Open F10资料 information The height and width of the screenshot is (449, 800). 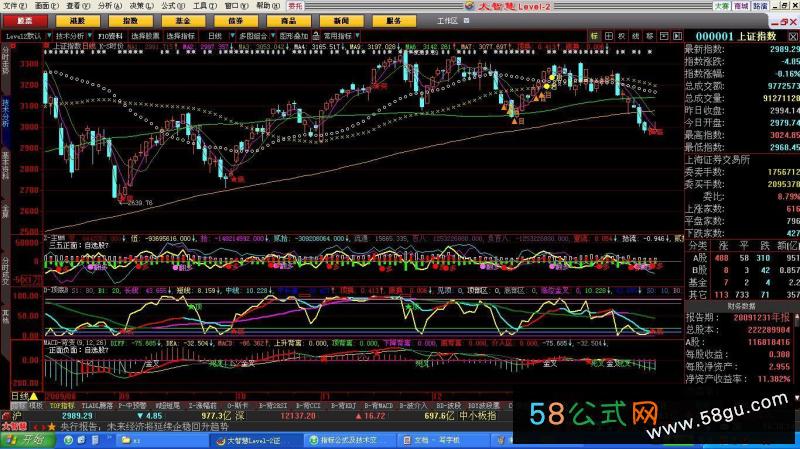pyautogui.click(x=110, y=36)
